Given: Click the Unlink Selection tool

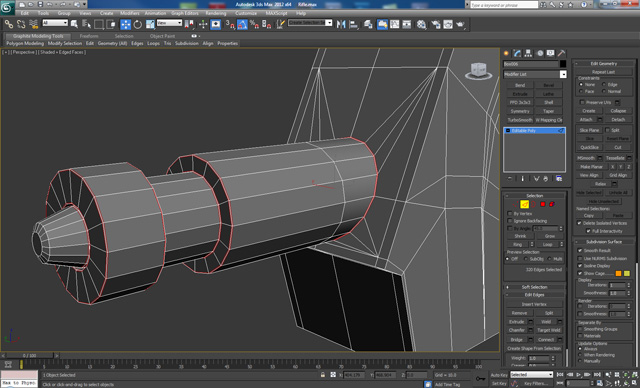Looking at the screenshot, I should (x=21, y=24).
